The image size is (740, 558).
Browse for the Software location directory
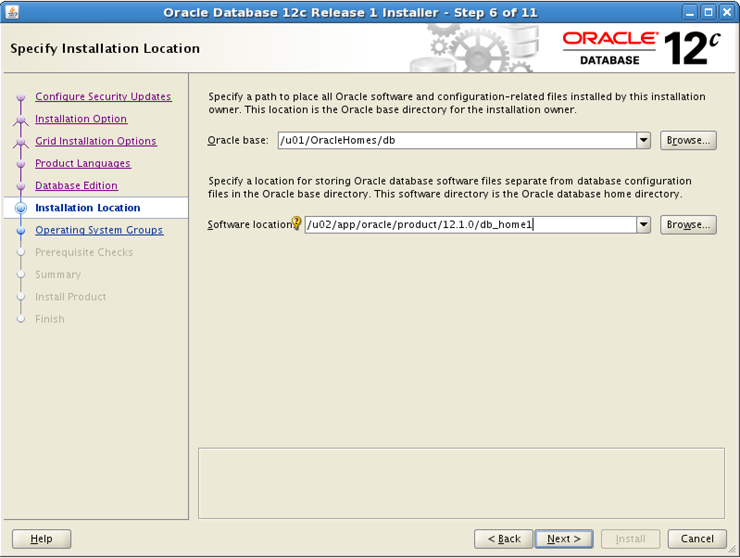pyautogui.click(x=688, y=225)
